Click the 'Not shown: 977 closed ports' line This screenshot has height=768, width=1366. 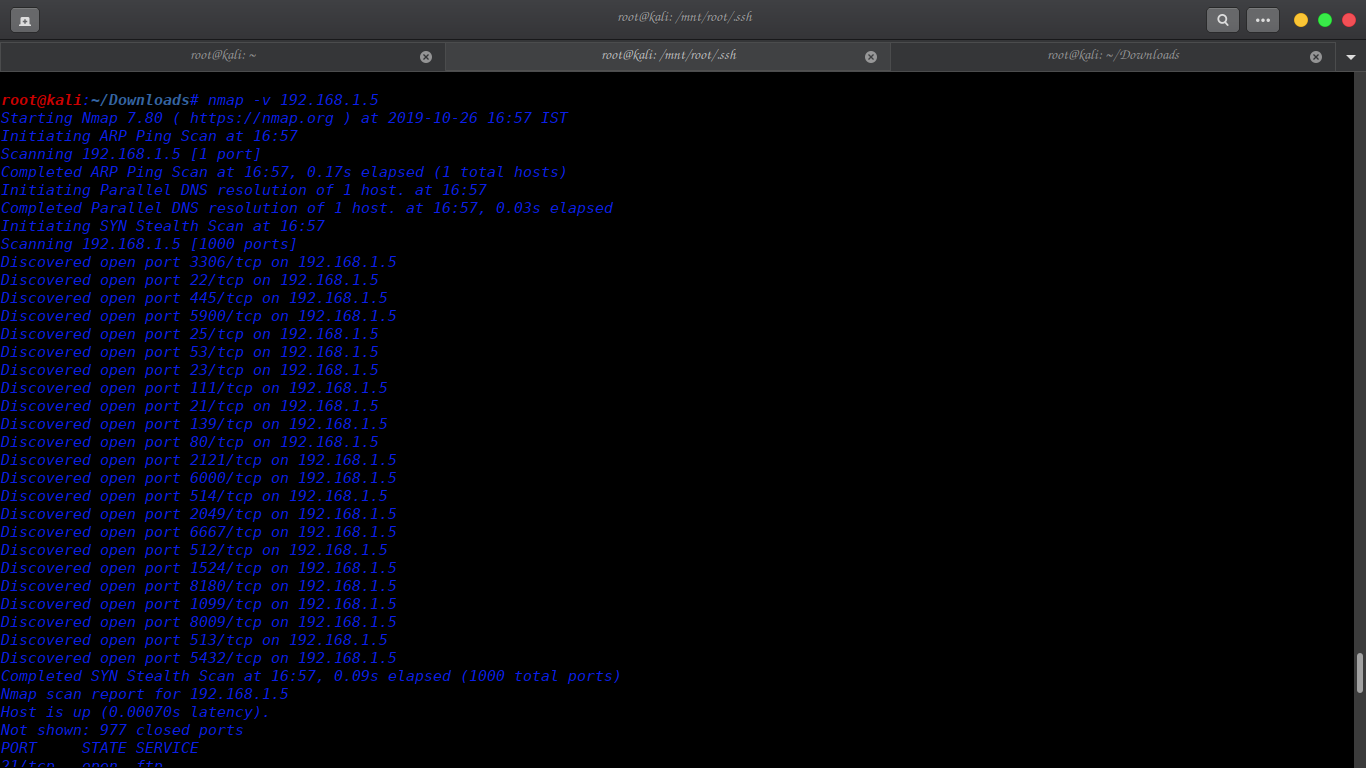click(x=121, y=730)
